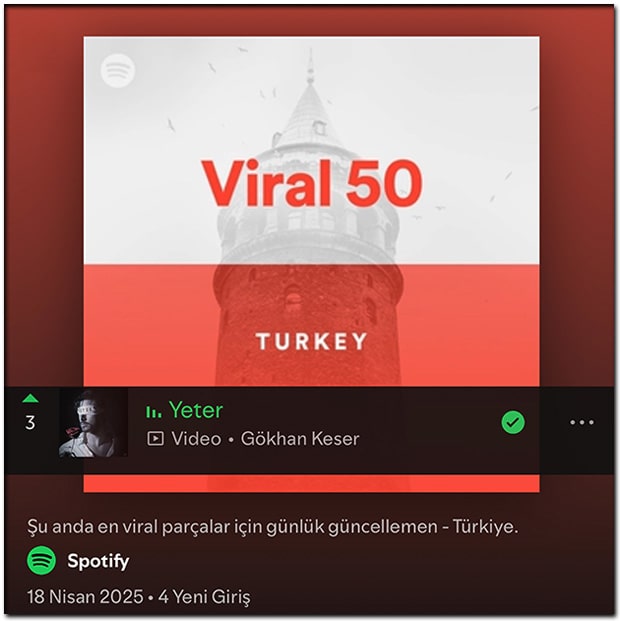Click the playlist description text about Türkiye
The width and height of the screenshot is (620, 621).
click(x=273, y=527)
